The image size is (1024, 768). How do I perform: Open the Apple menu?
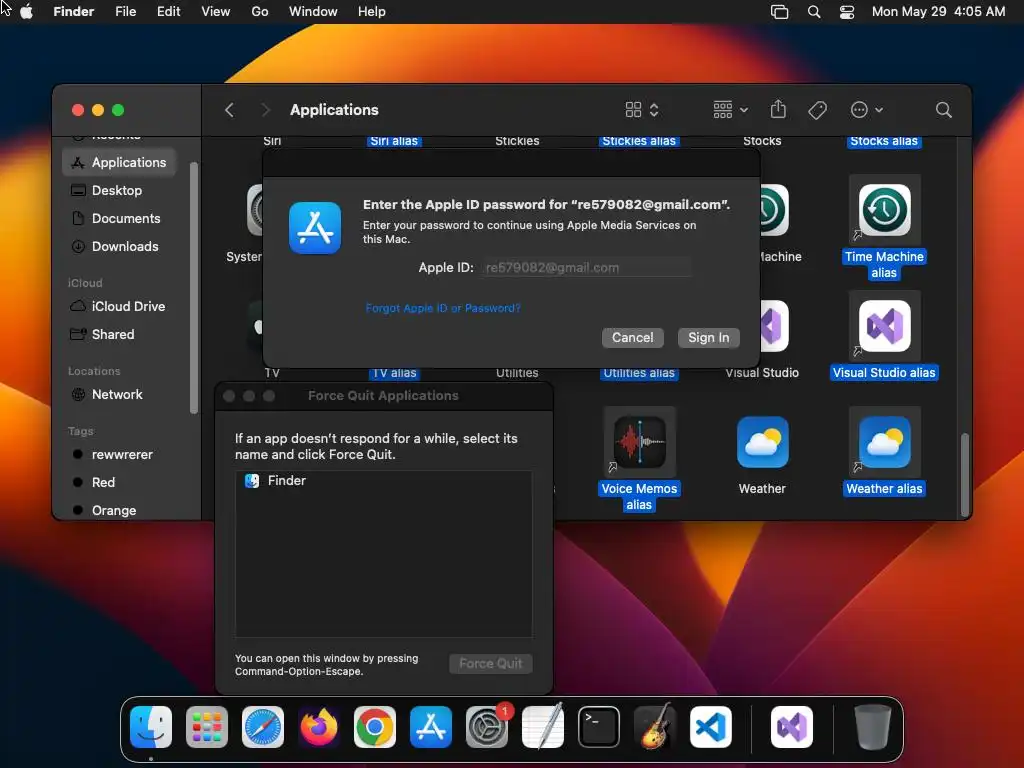(27, 12)
